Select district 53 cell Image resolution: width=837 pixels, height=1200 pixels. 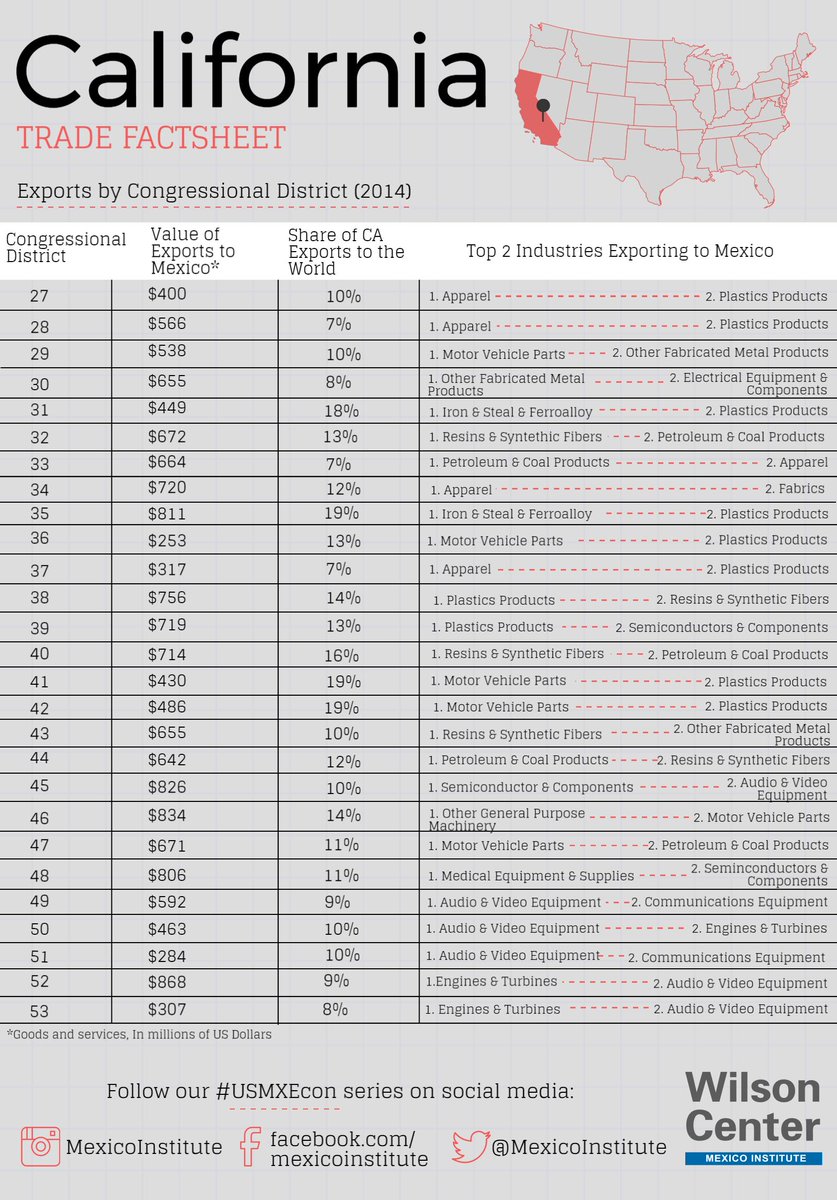[x=40, y=1010]
